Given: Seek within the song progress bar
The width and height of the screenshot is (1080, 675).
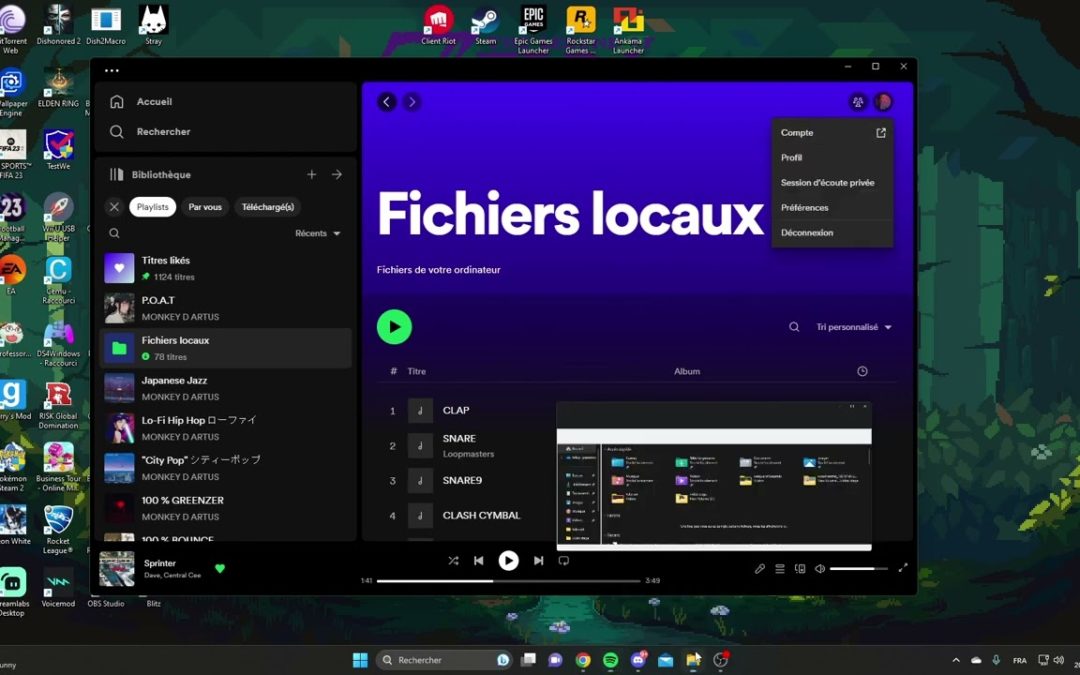Looking at the screenshot, I should tap(508, 581).
